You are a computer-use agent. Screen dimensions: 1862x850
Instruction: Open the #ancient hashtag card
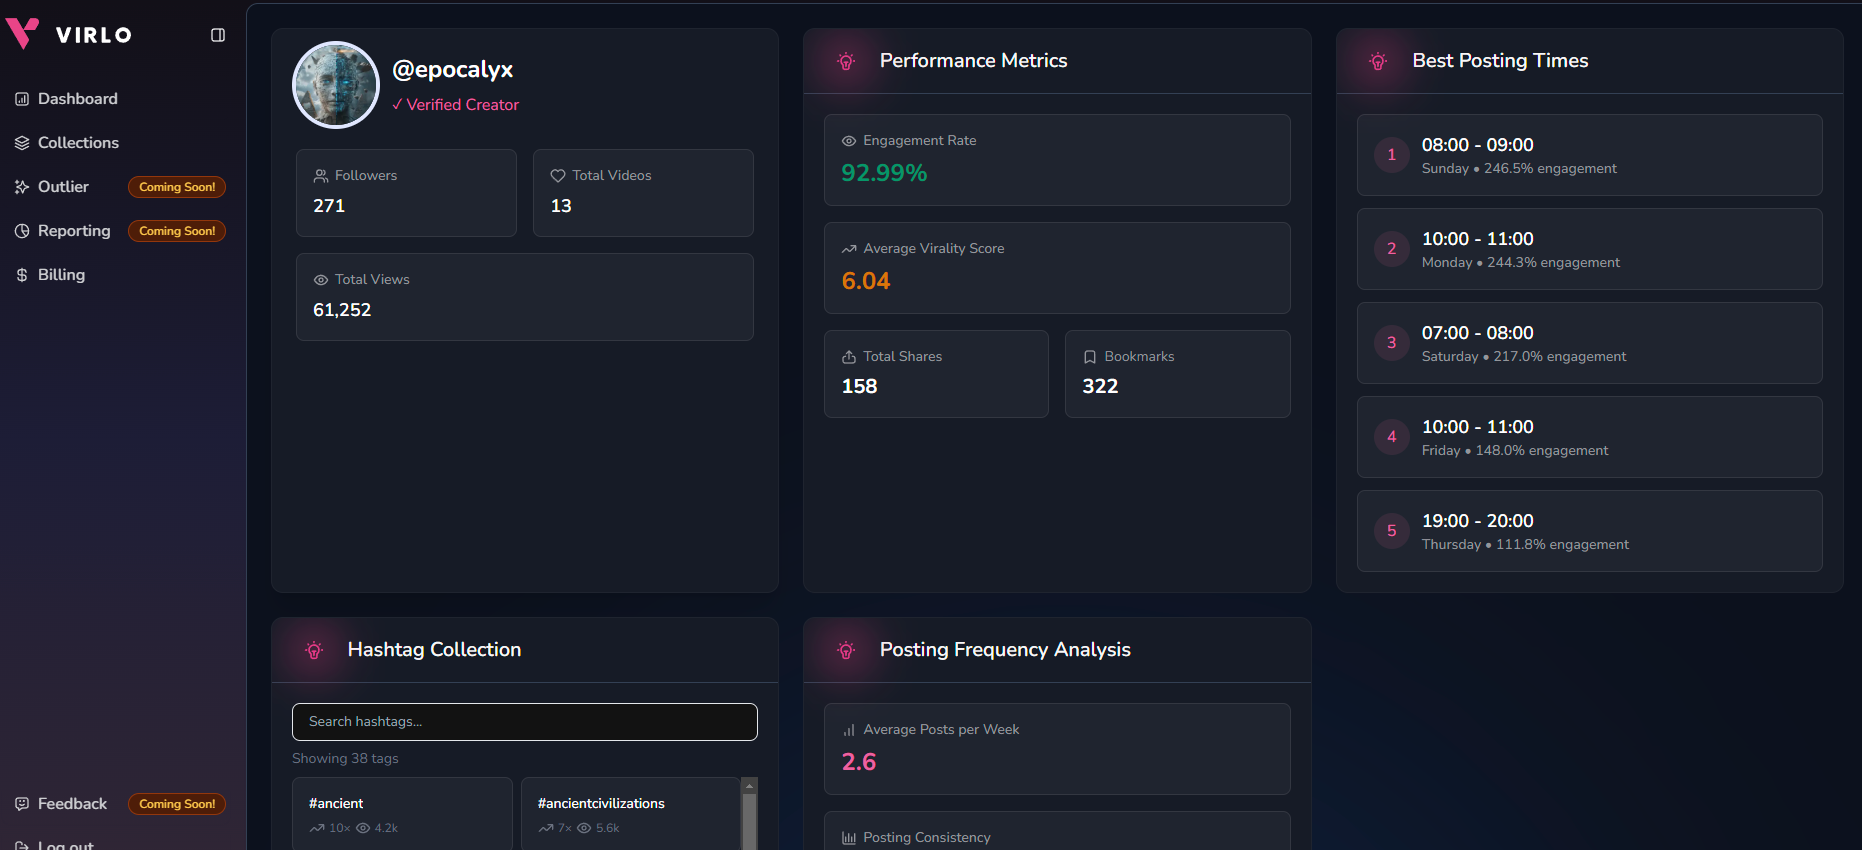click(402, 814)
